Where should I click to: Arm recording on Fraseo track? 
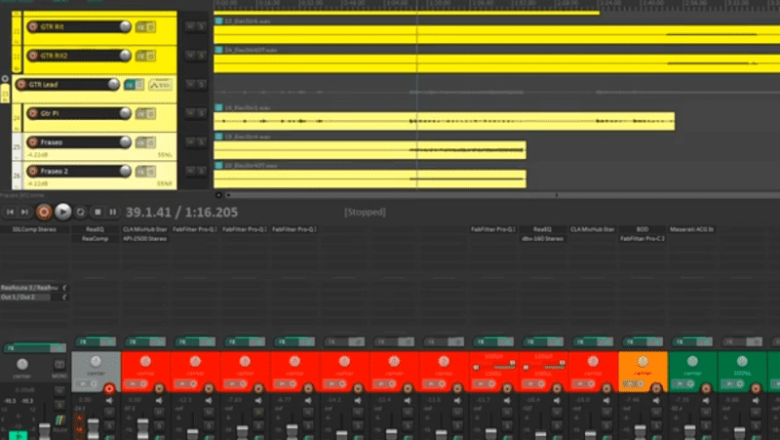[33, 142]
